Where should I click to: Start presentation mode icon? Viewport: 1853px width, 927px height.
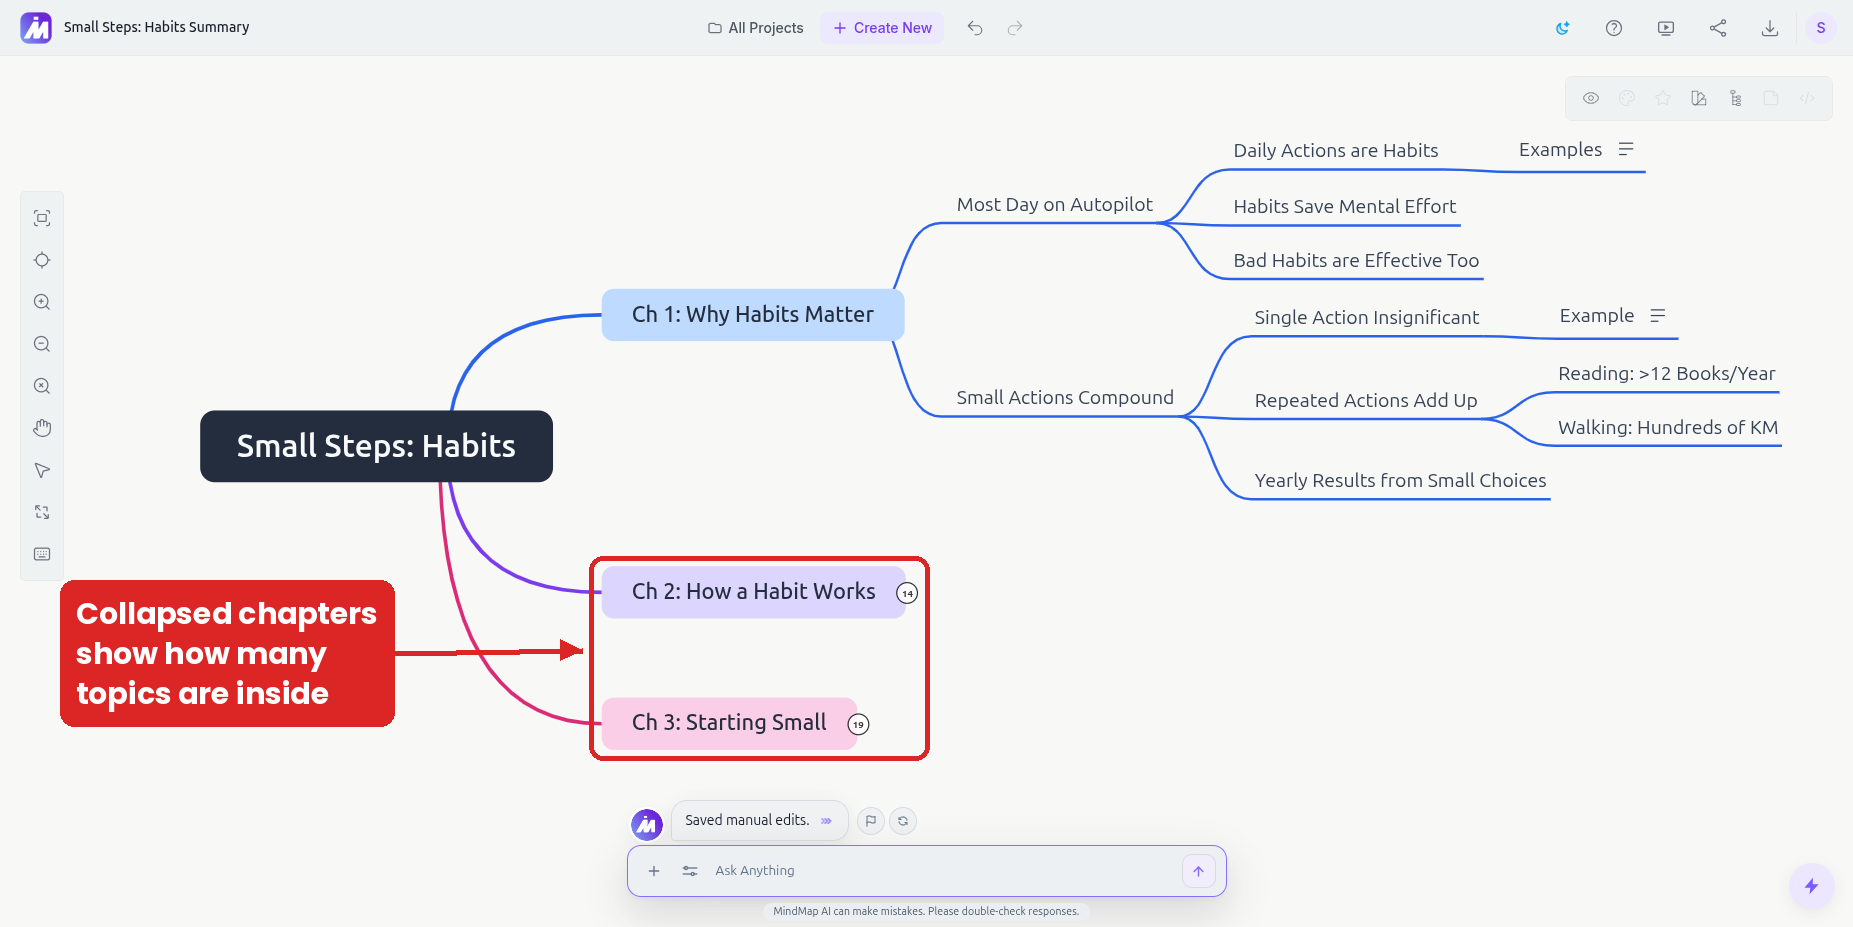pyautogui.click(x=1666, y=28)
